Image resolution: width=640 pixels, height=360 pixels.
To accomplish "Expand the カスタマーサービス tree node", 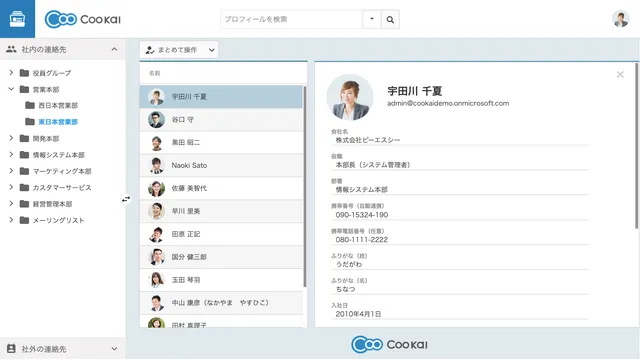I will (11, 187).
